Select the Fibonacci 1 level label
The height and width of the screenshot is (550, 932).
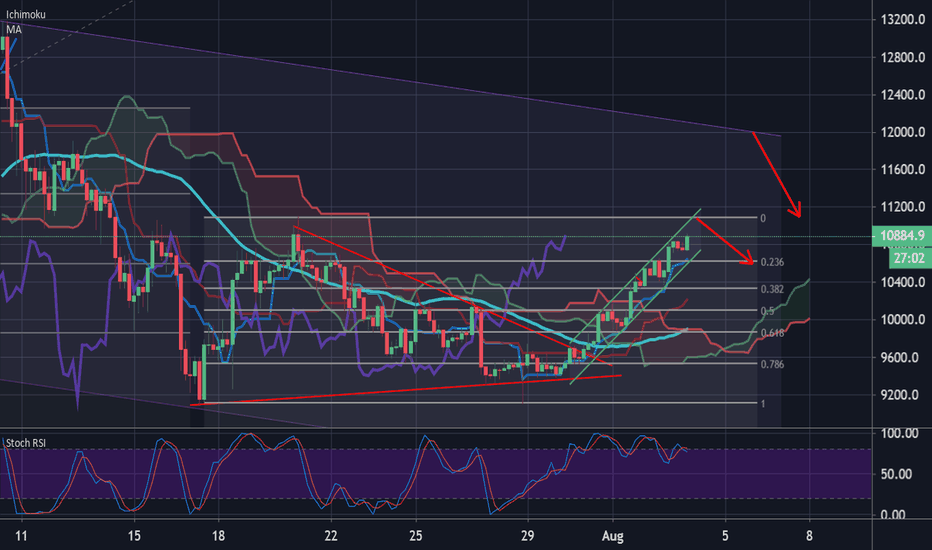click(x=763, y=404)
